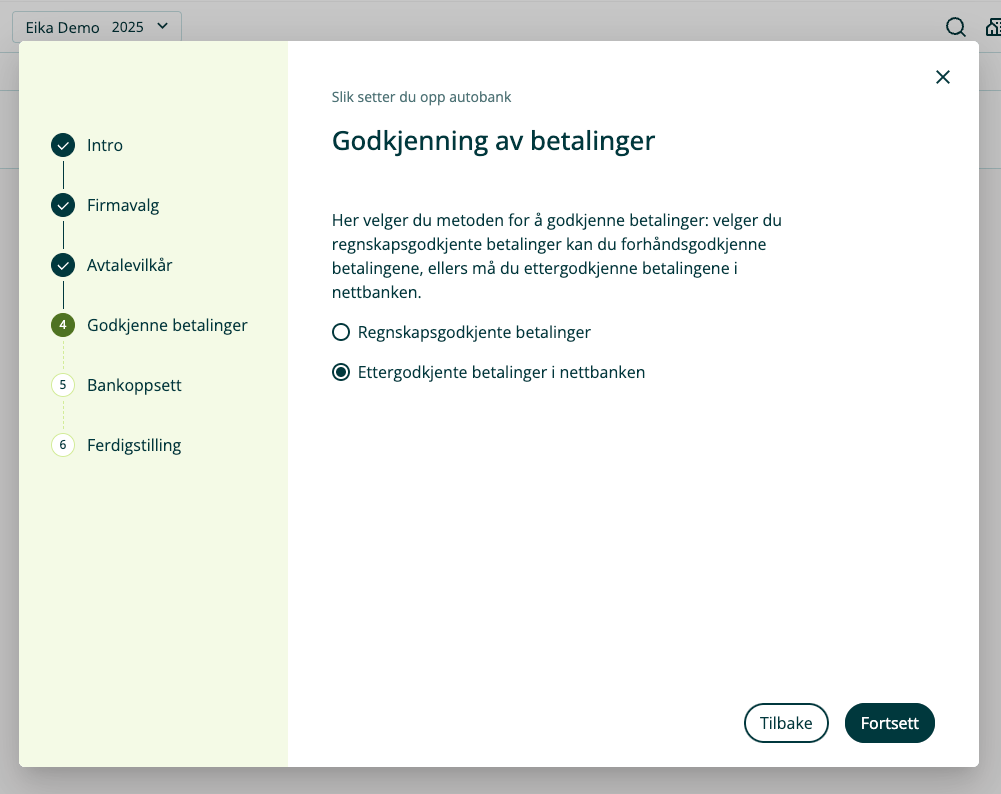Click the Avtalevilkår checkmark circle
This screenshot has height=794, width=1001.
coord(63,265)
